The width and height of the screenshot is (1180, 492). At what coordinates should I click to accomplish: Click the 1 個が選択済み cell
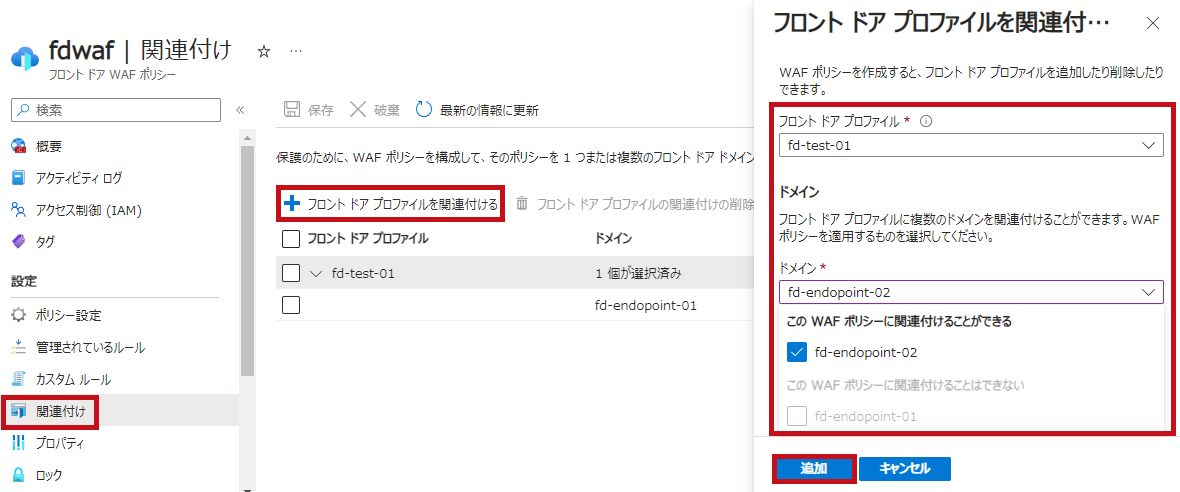[638, 274]
